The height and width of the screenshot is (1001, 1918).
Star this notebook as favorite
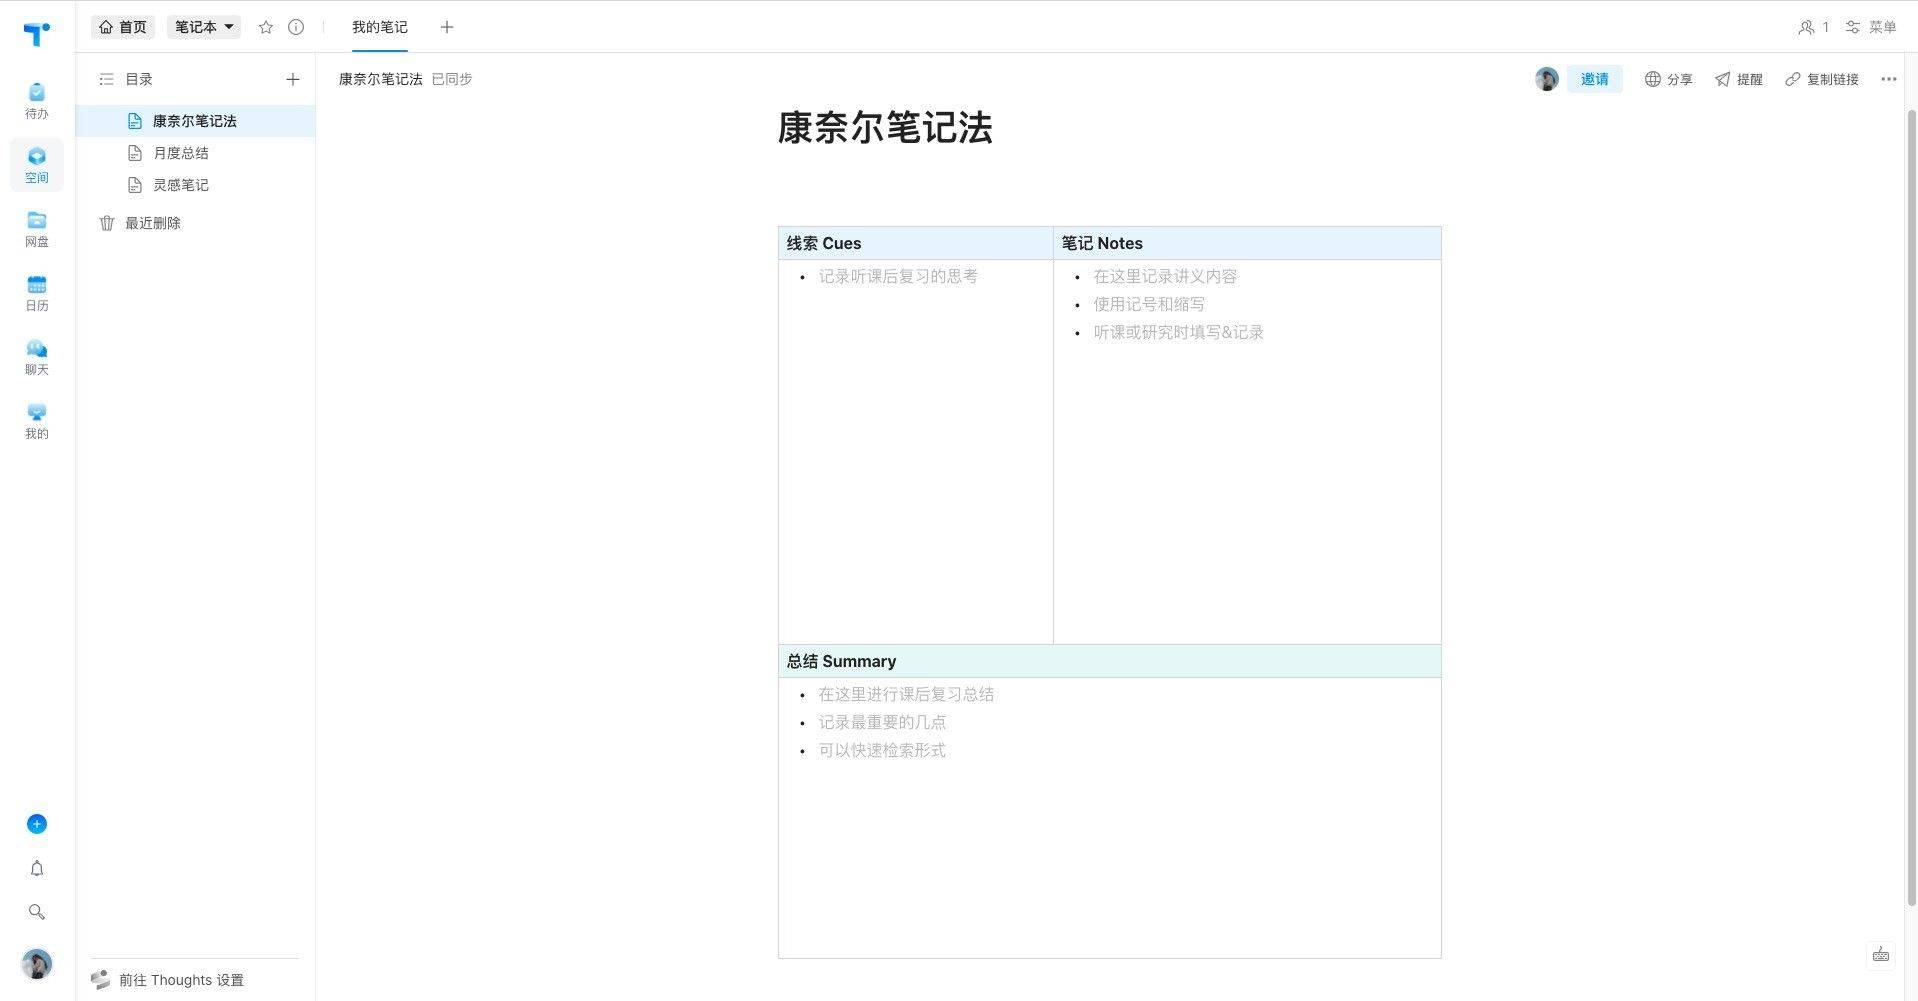[x=266, y=27]
